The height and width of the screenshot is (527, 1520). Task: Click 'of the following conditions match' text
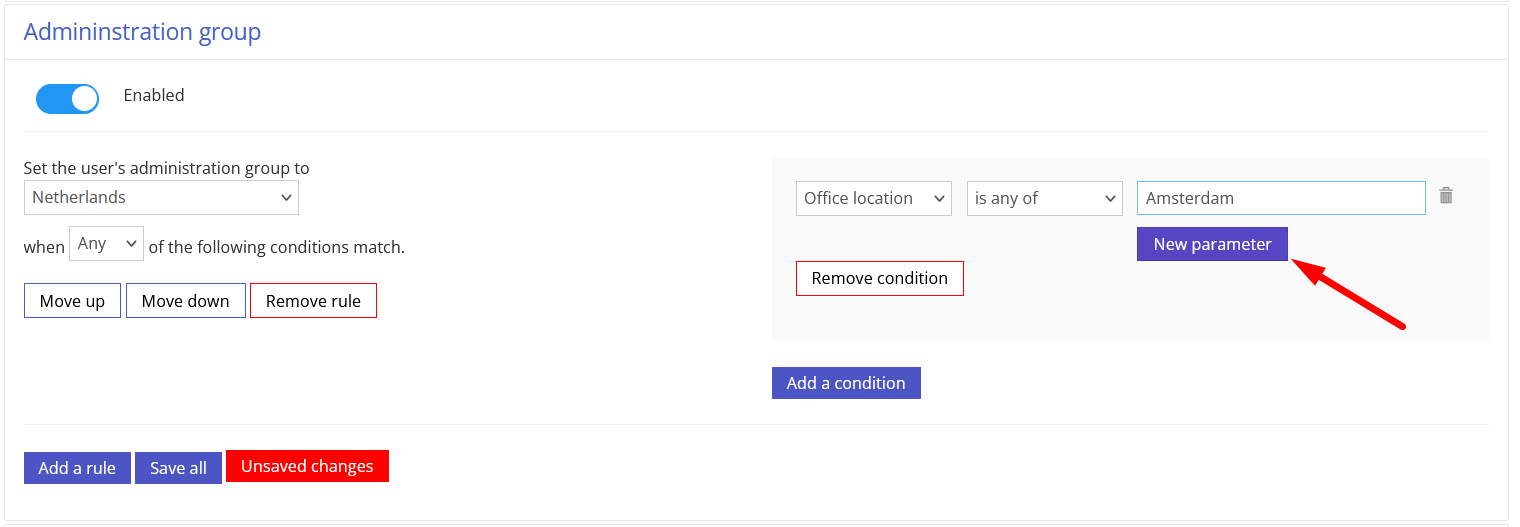[x=277, y=247]
